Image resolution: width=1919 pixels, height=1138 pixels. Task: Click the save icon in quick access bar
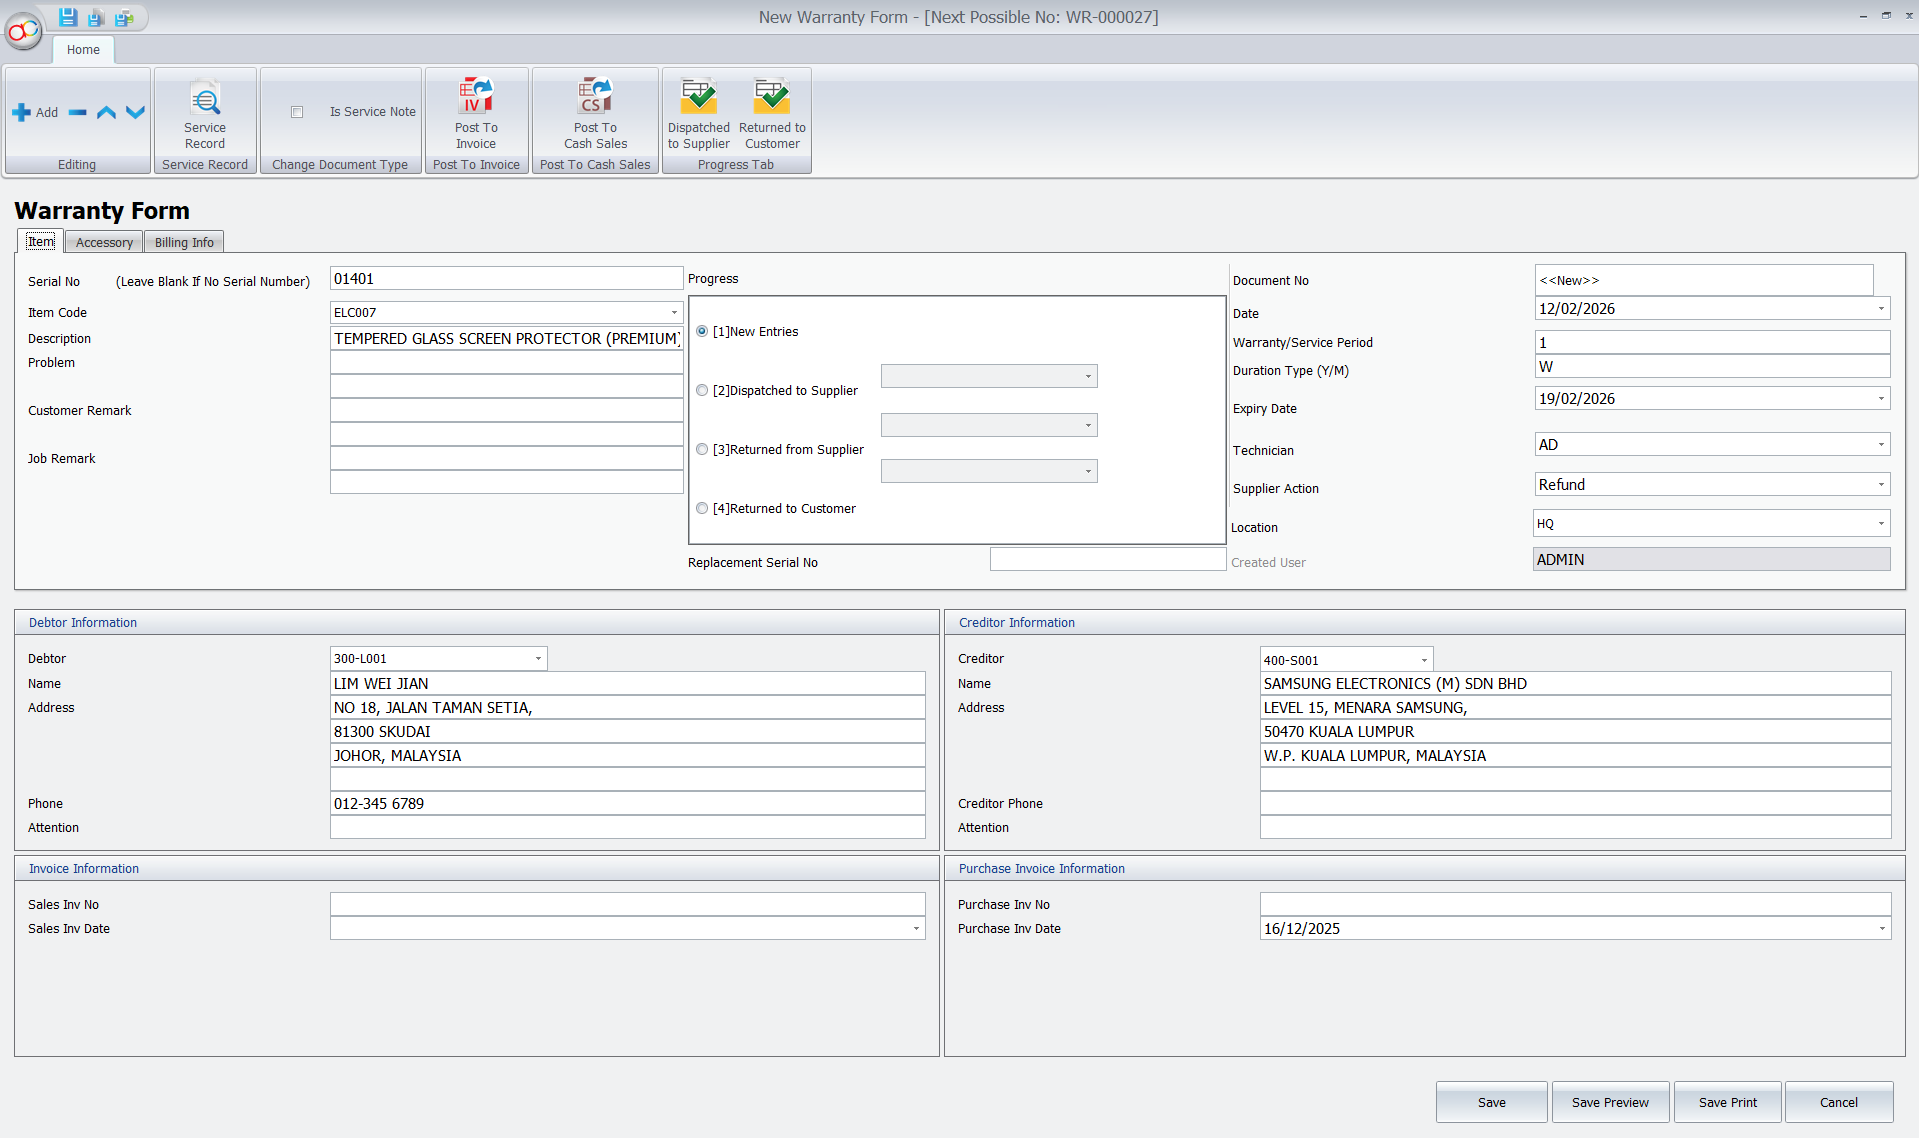coord(68,17)
